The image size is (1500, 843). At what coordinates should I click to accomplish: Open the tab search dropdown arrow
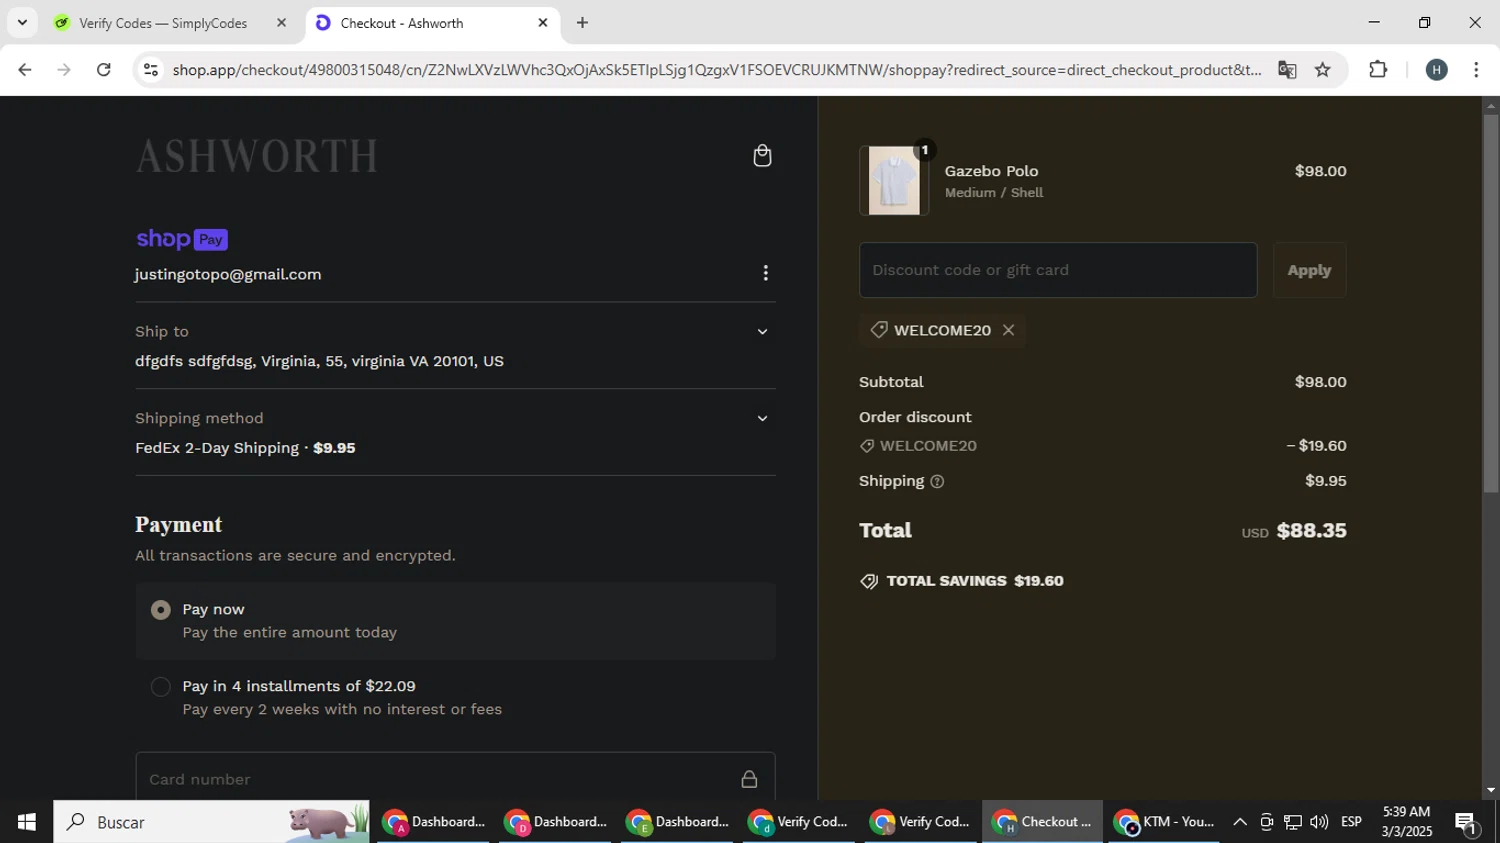point(22,23)
